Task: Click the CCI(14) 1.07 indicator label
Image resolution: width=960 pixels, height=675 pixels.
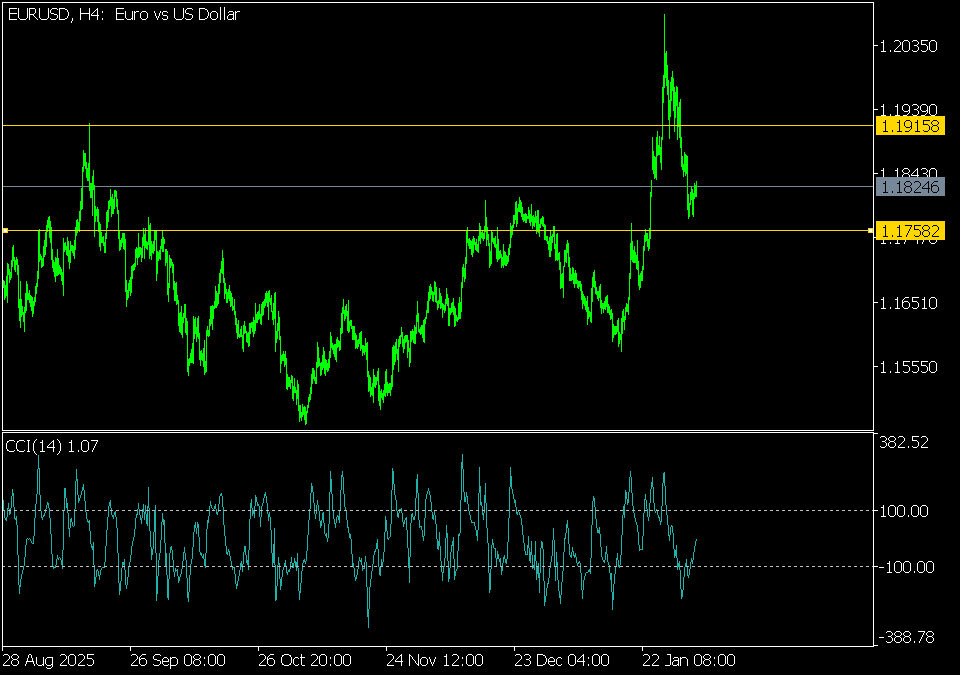Action: point(52,445)
